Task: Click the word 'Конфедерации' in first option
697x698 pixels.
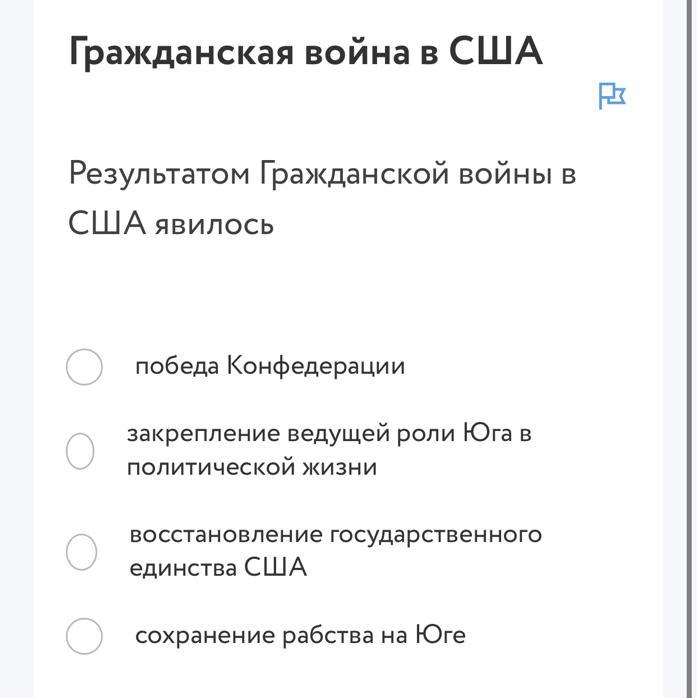Action: pos(316,366)
